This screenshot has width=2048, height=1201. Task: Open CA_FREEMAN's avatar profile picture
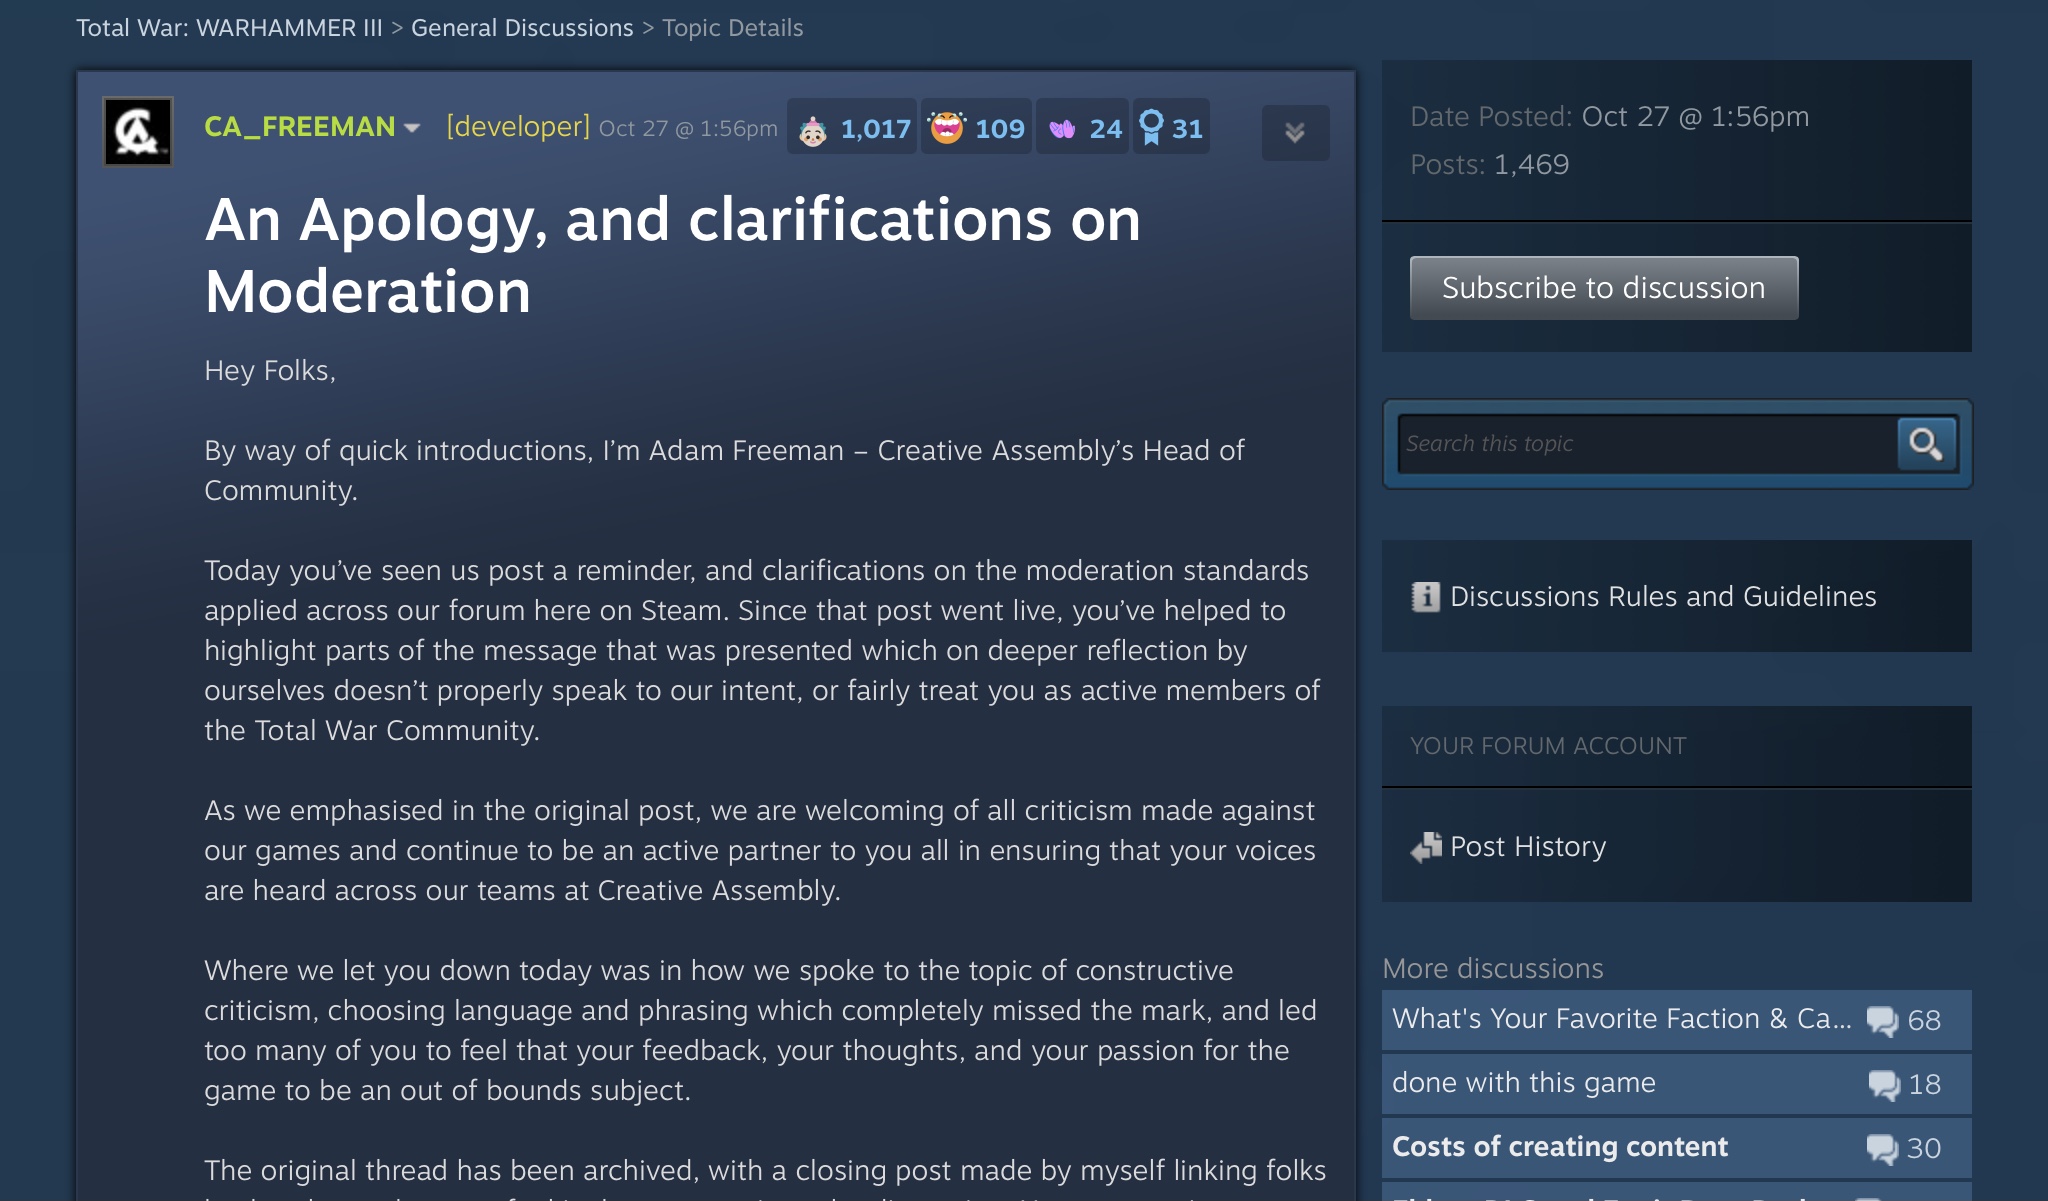138,132
